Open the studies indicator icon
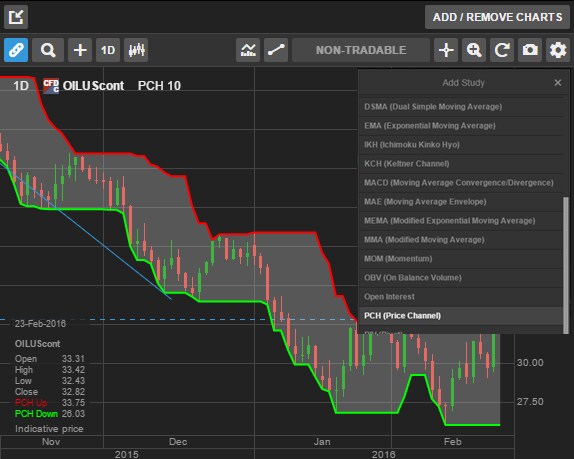Image resolution: width=574 pixels, height=459 pixels. tap(248, 50)
